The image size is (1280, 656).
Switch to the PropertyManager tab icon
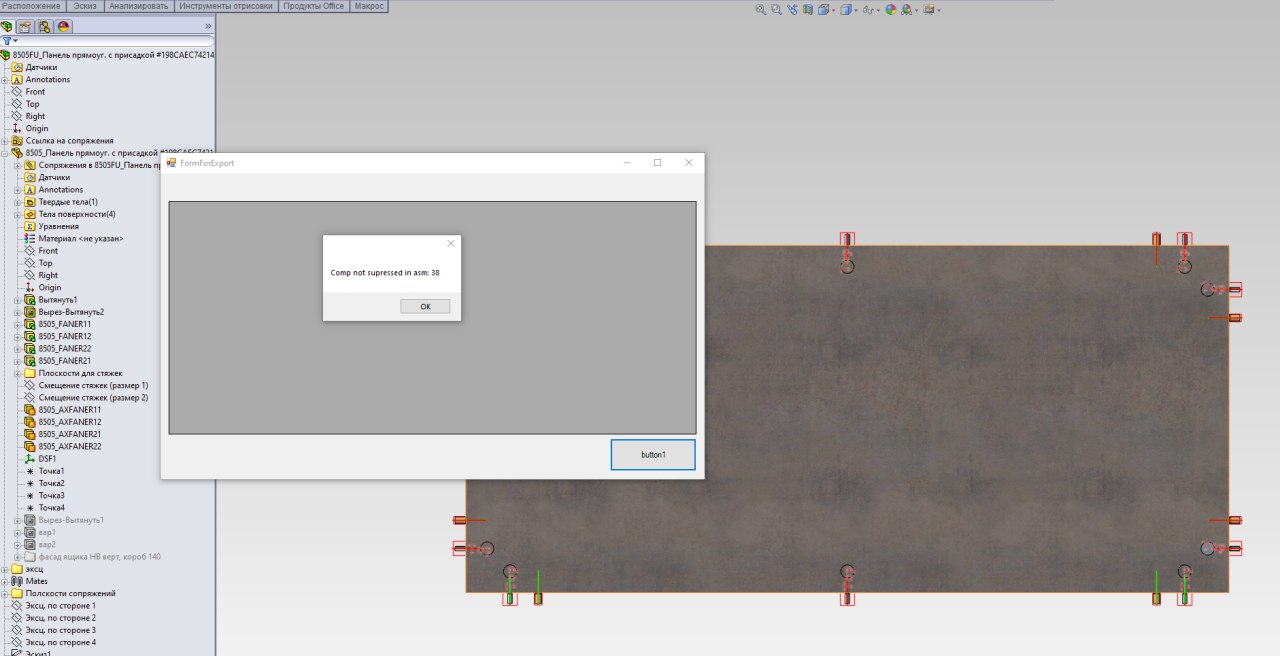pyautogui.click(x=25, y=26)
